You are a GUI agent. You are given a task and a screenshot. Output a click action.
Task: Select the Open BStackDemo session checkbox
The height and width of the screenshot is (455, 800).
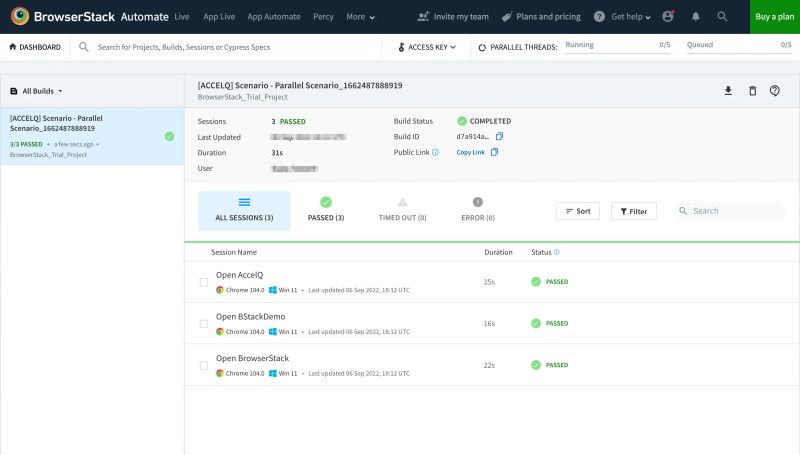pos(204,324)
